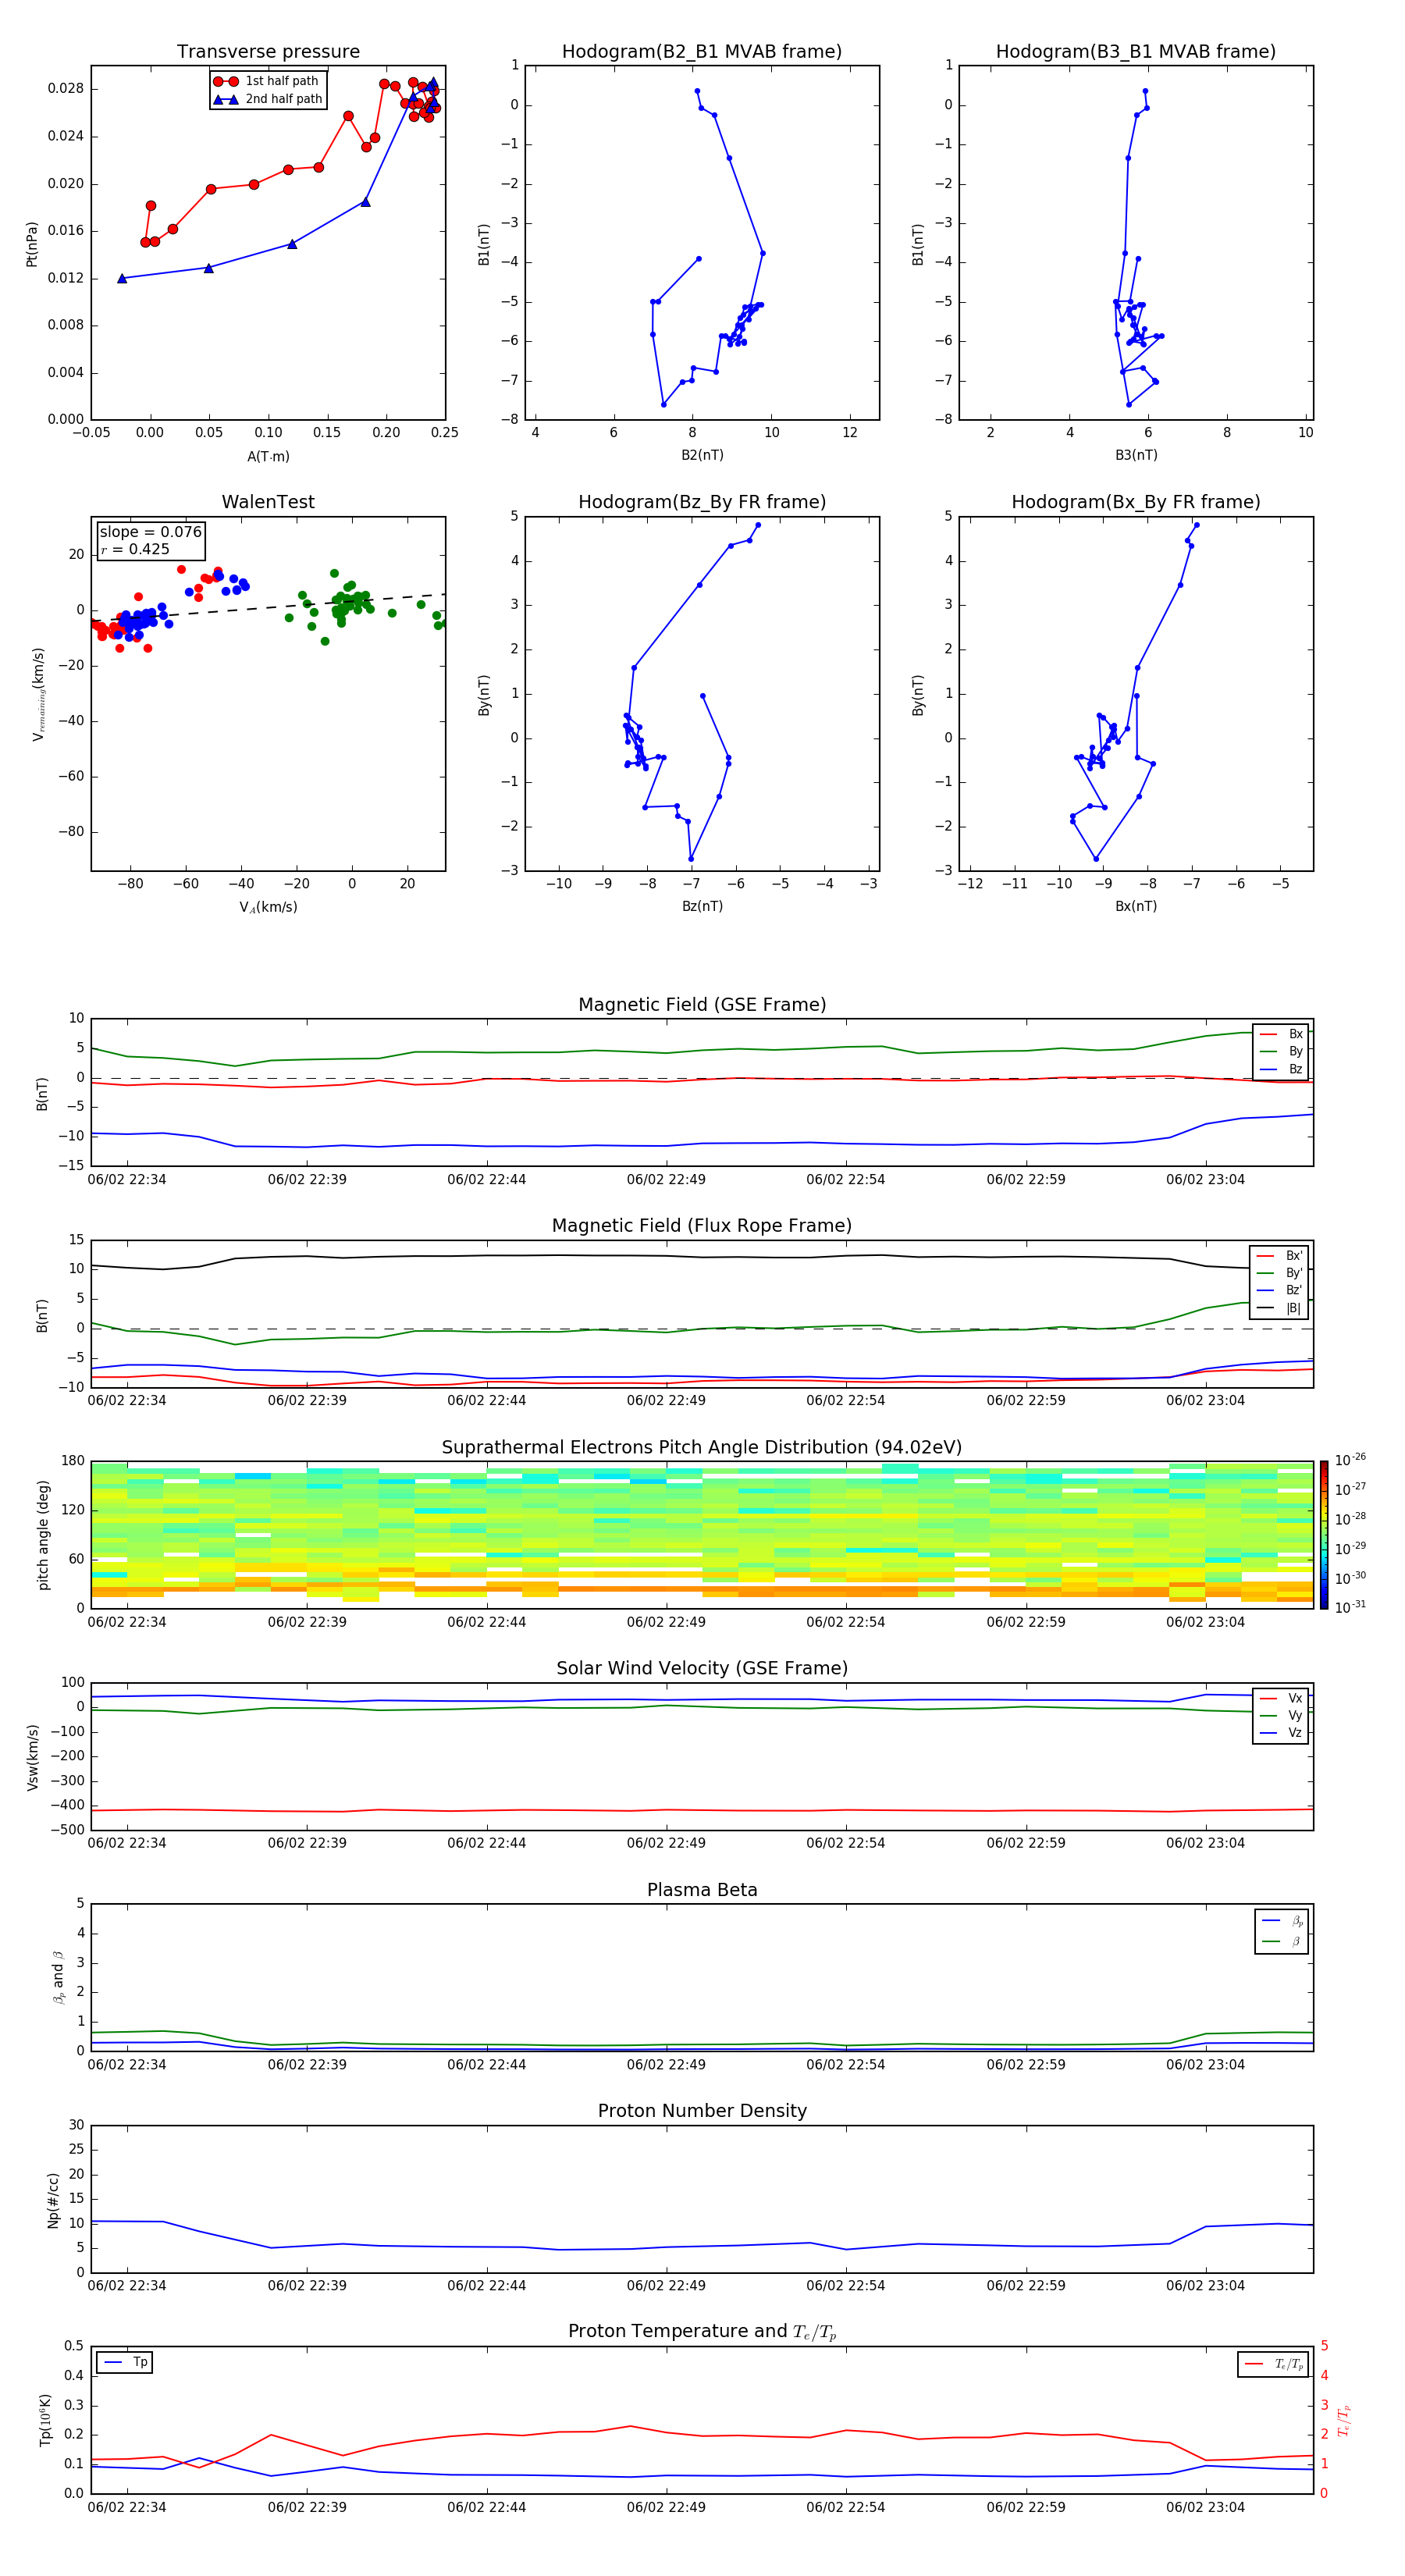Click "06/02 23:04" tick under Proton Number Density

(1205, 2286)
